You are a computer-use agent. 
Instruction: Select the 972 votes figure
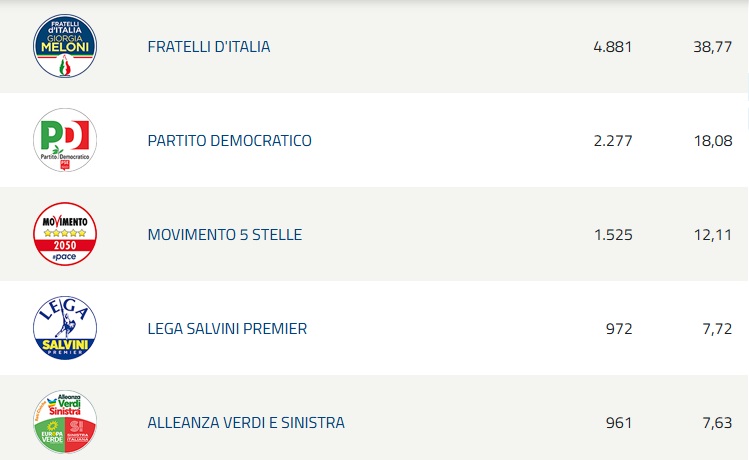tap(619, 329)
